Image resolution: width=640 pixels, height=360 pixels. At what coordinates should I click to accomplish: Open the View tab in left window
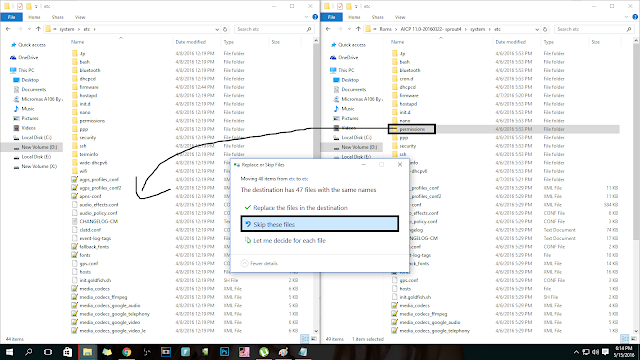tap(80, 17)
